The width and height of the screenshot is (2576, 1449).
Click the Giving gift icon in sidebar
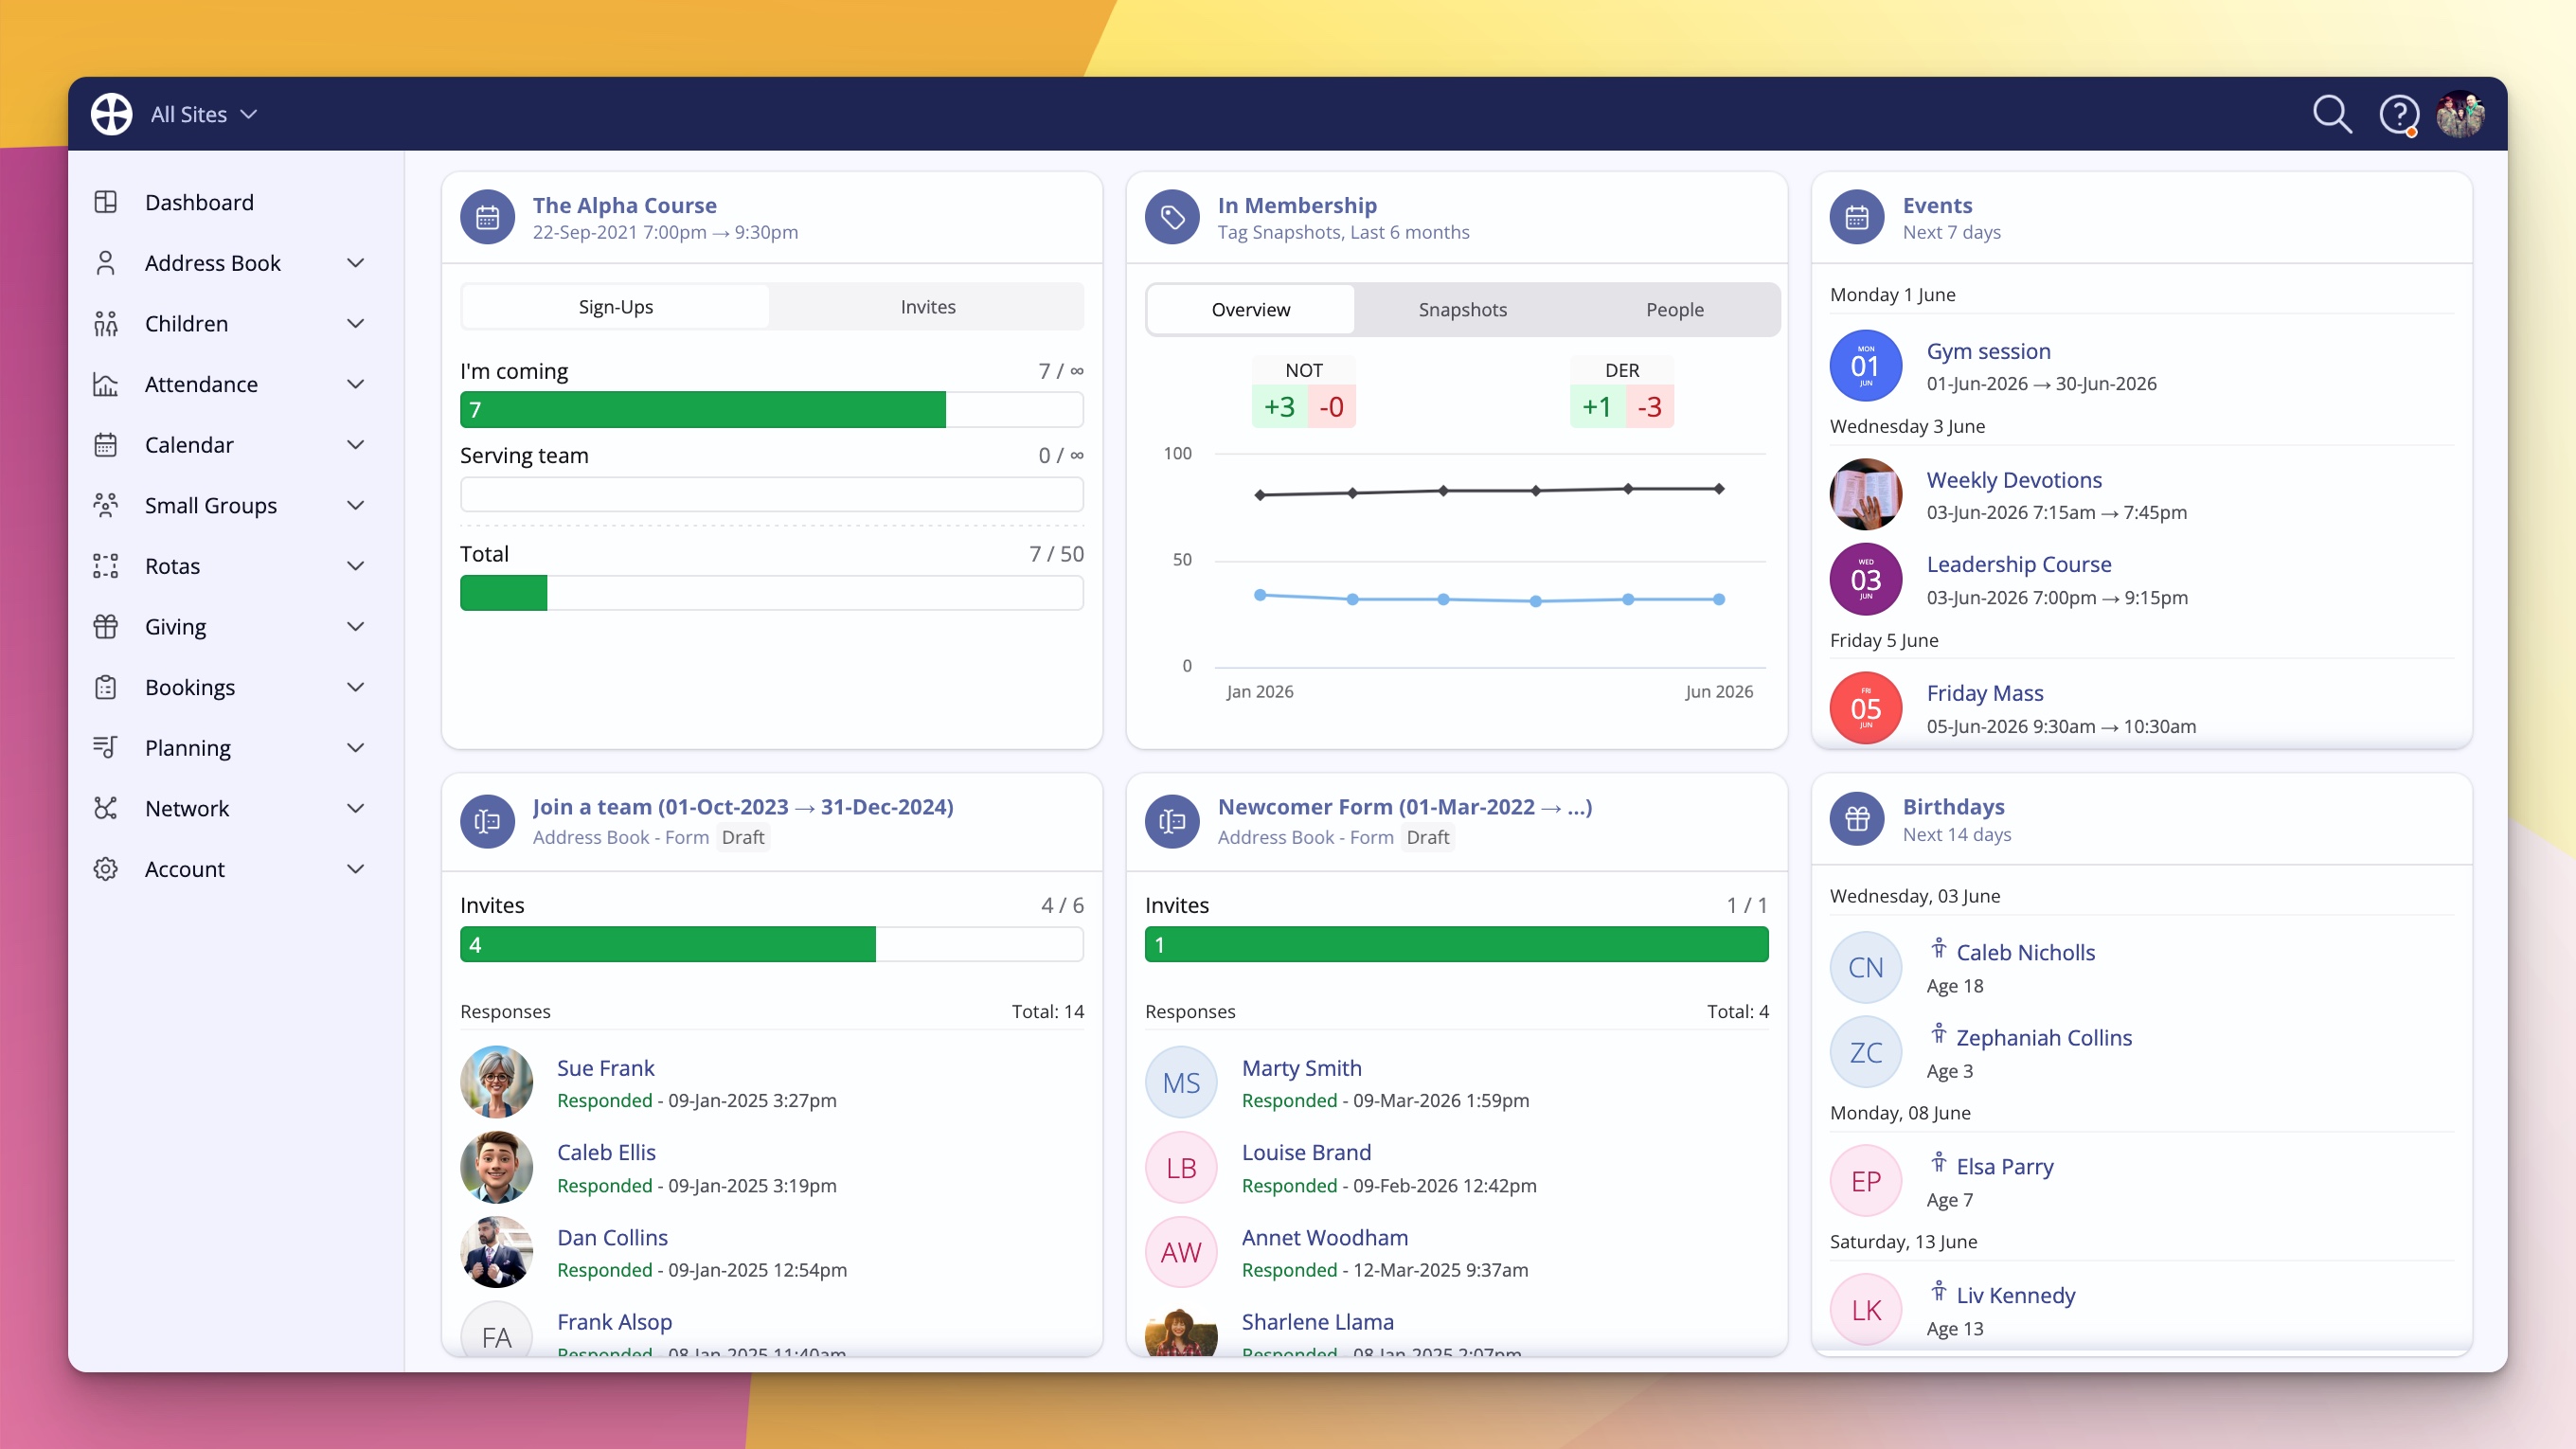pos(105,627)
